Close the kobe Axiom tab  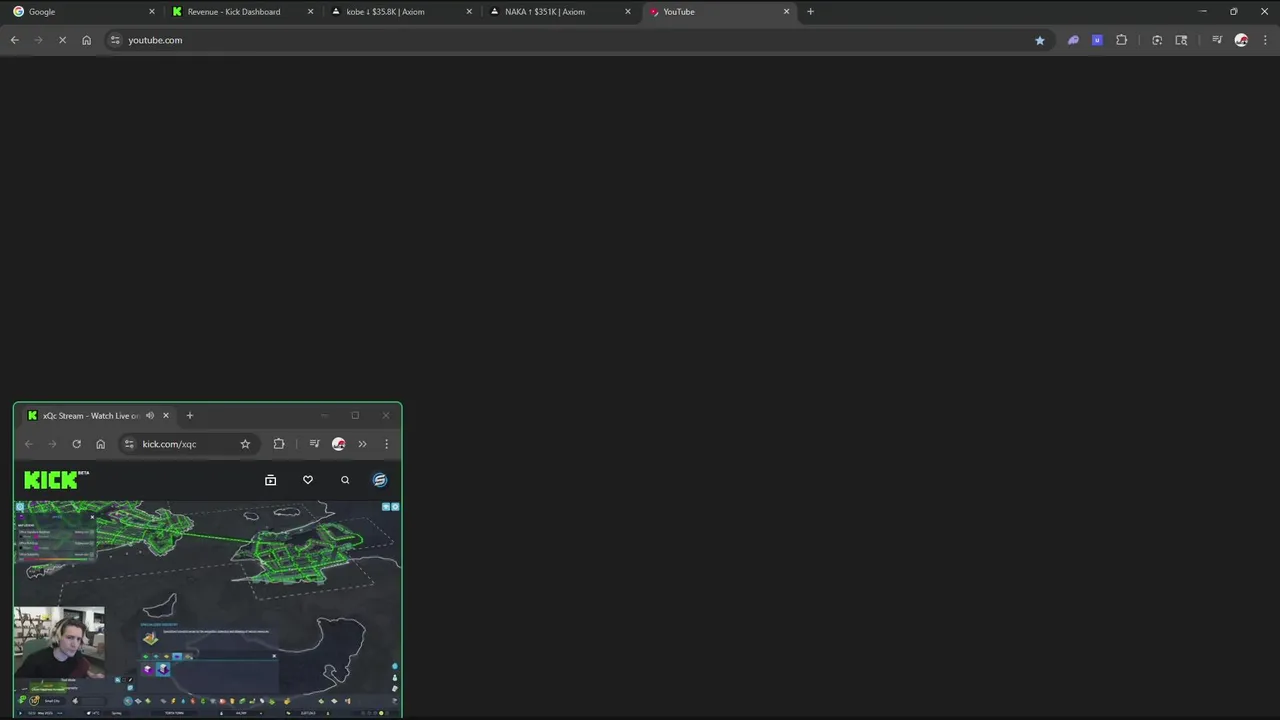coord(469,12)
